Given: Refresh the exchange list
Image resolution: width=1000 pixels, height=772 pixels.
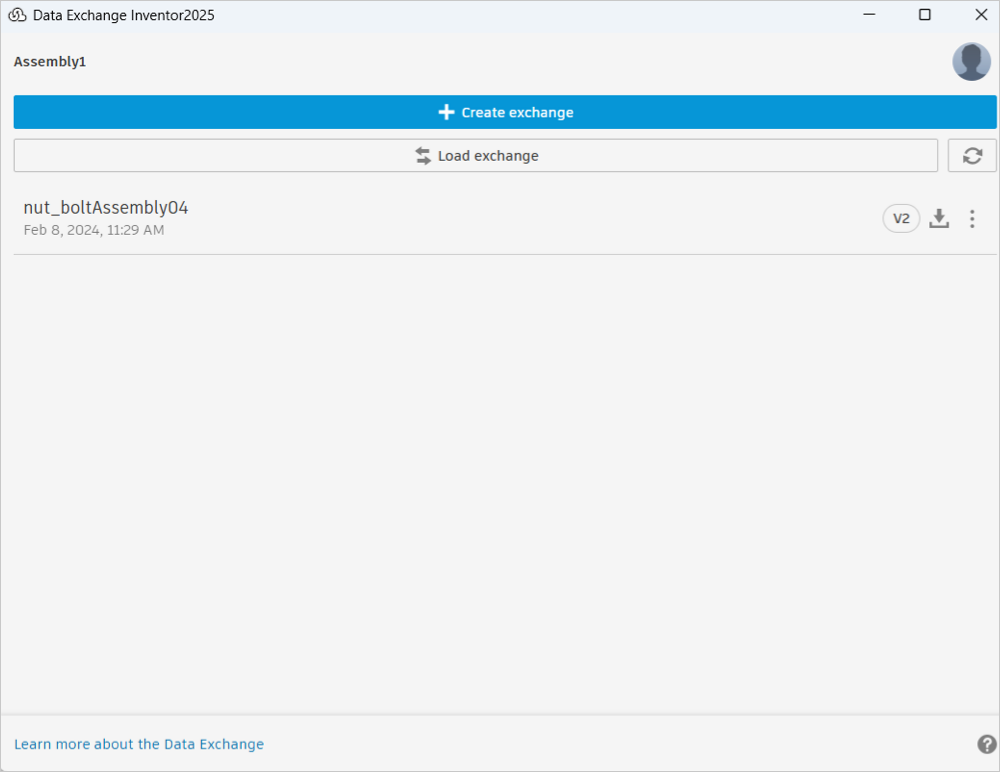Looking at the screenshot, I should pos(972,156).
